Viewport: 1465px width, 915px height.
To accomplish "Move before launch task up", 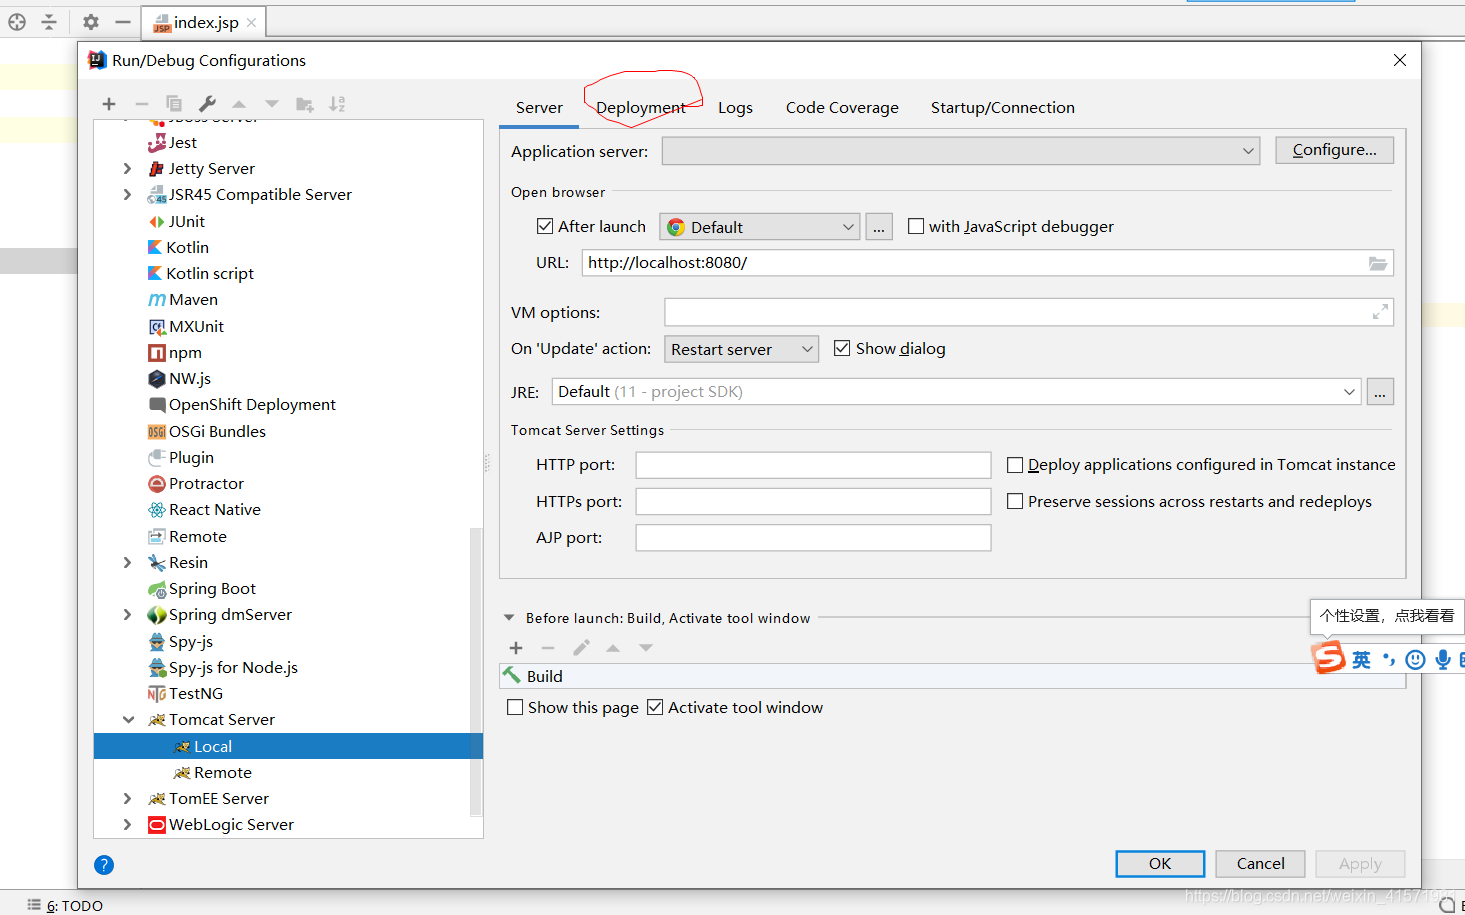I will tap(613, 648).
